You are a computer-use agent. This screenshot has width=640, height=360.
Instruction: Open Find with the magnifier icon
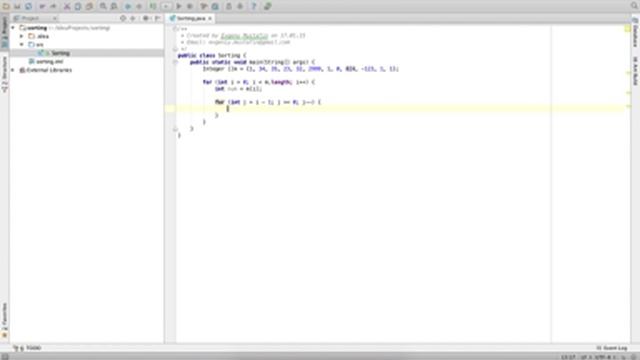click(x=103, y=6)
